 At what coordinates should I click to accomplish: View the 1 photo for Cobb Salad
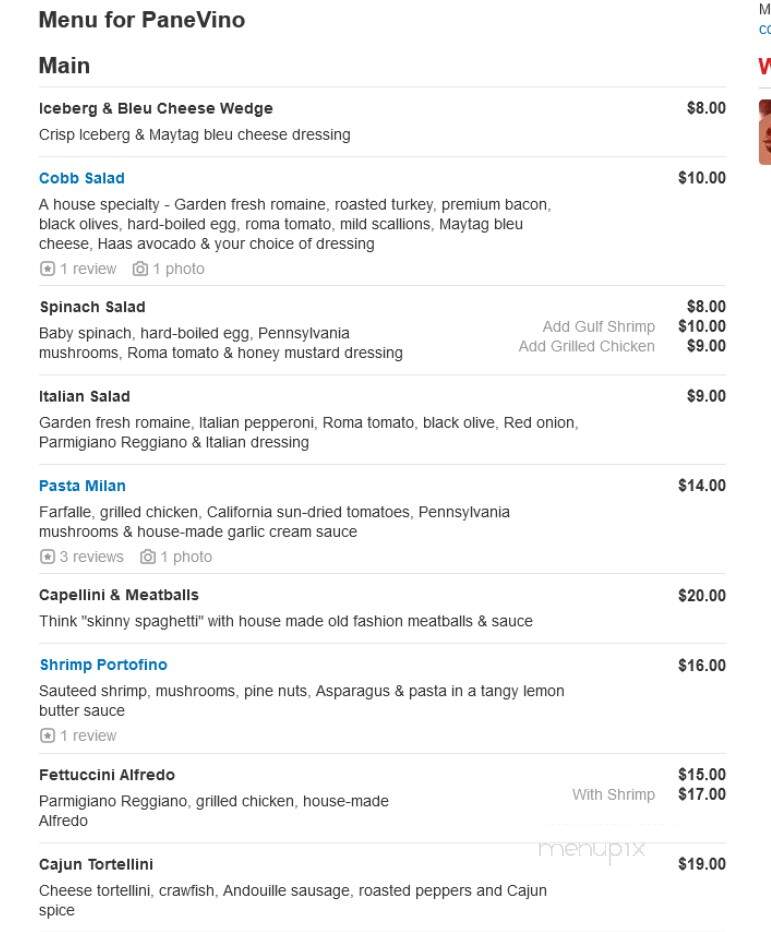178,269
